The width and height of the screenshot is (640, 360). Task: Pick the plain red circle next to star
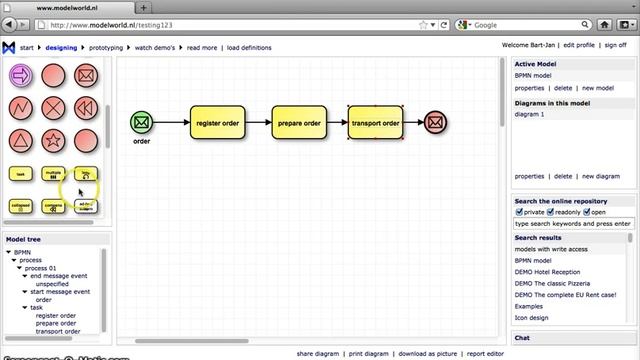click(86, 141)
